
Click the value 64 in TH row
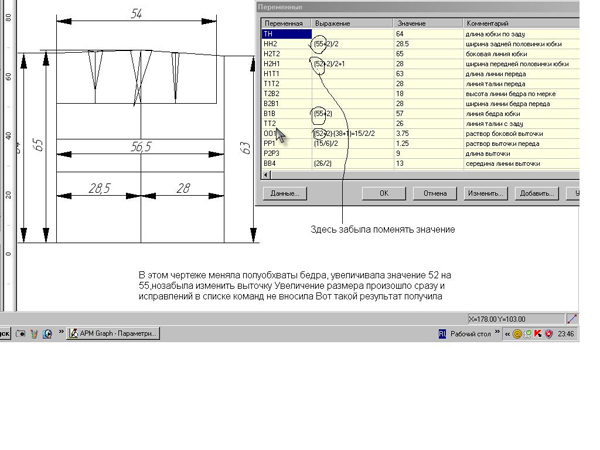coord(400,34)
